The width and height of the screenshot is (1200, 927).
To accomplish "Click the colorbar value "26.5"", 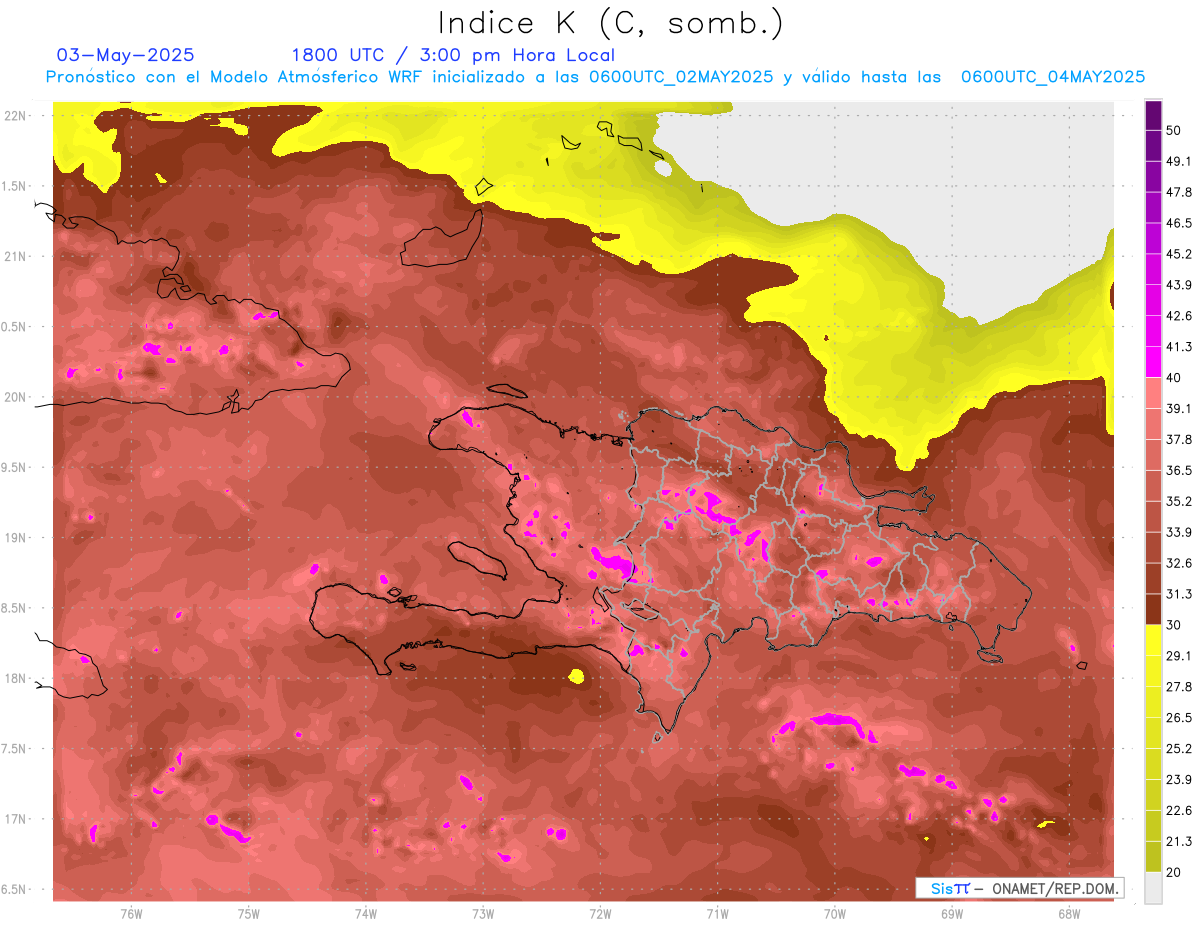I will click(x=1179, y=717).
